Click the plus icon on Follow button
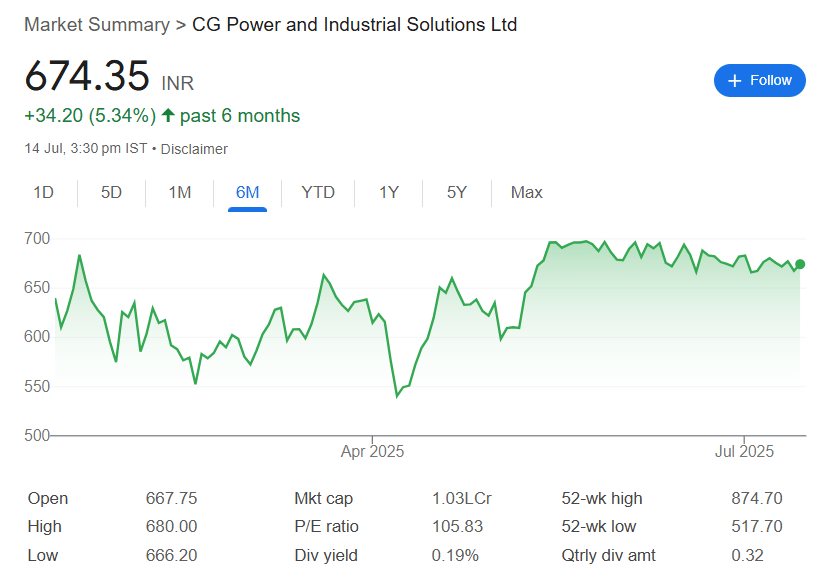Viewport: 828px width, 578px height. click(x=735, y=81)
